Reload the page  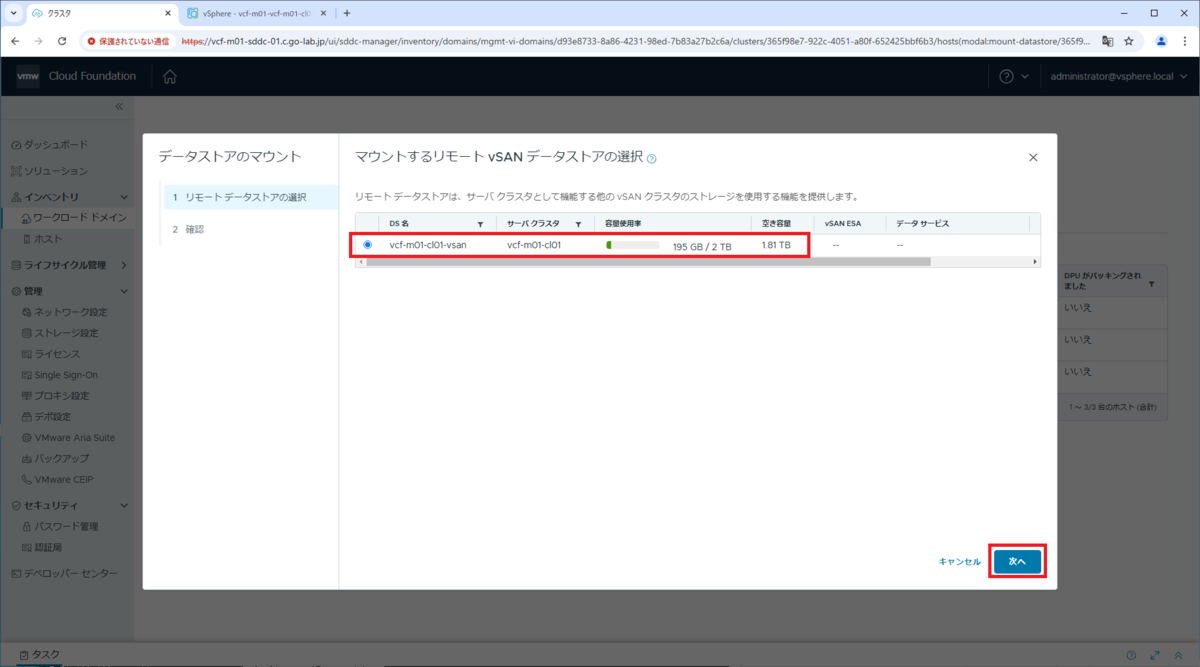tap(62, 41)
